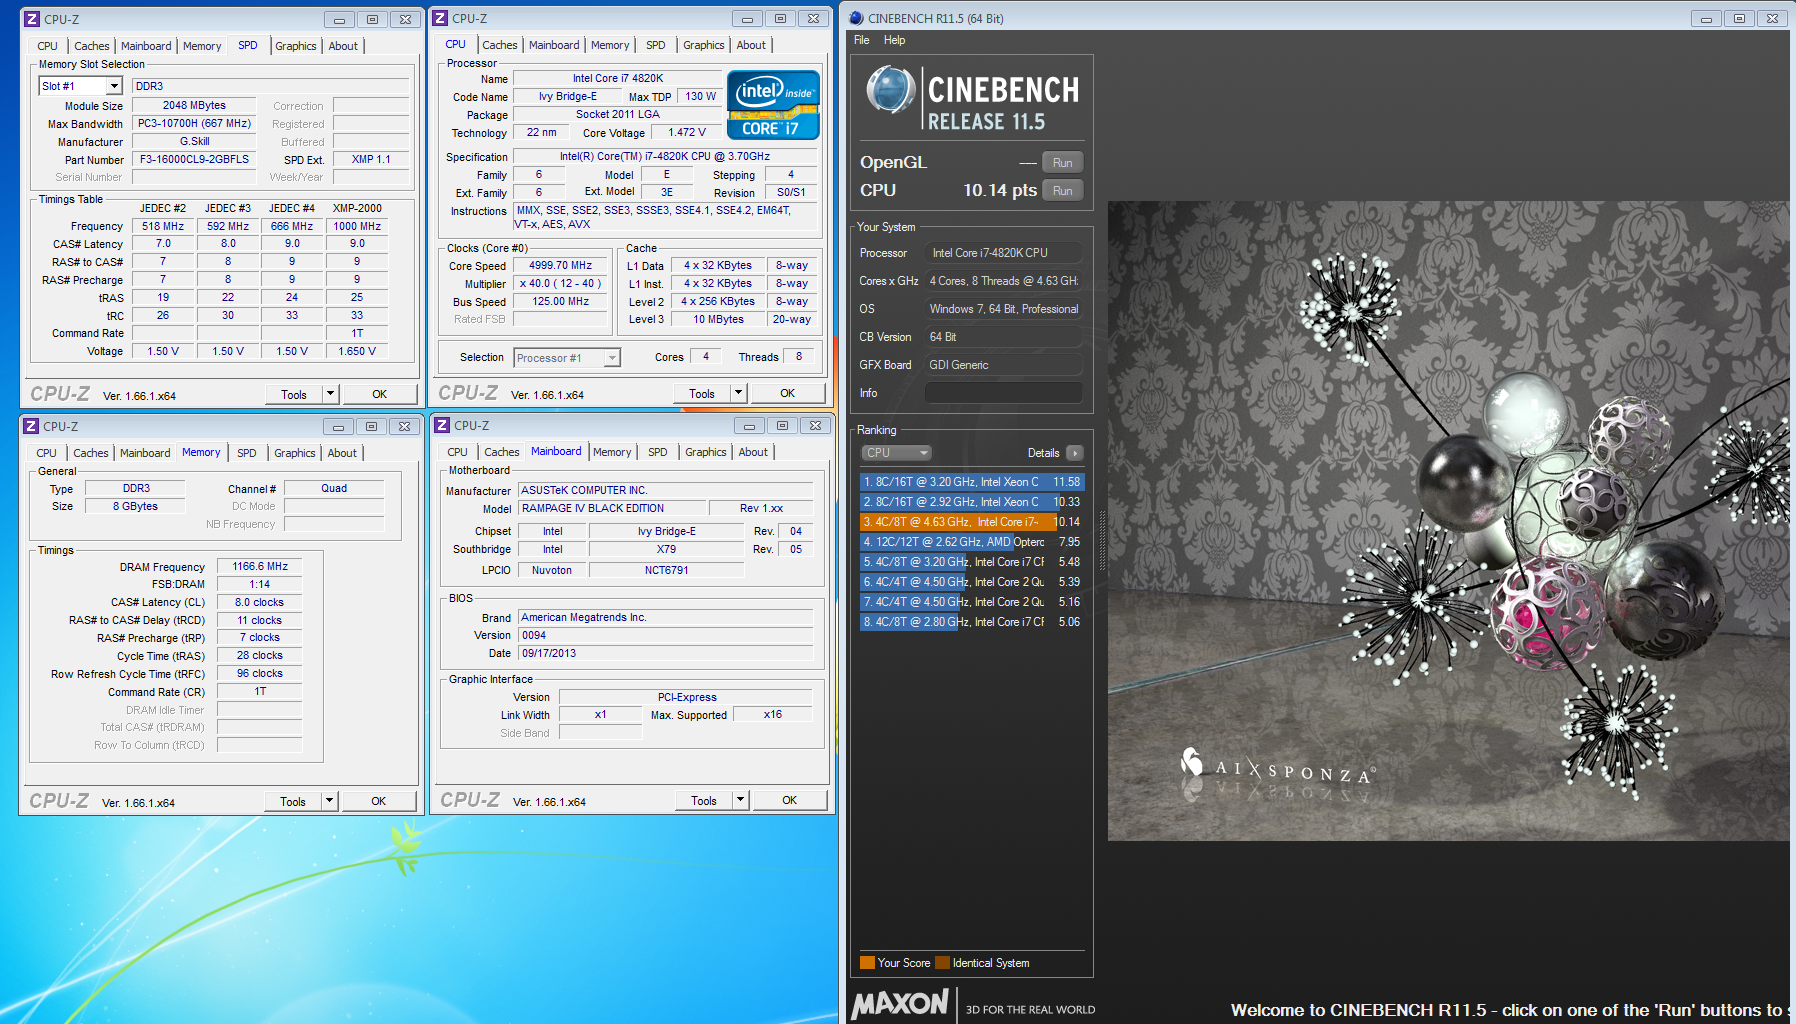Select Graphics tab in Mainboard window
1796x1024 pixels.
click(706, 452)
